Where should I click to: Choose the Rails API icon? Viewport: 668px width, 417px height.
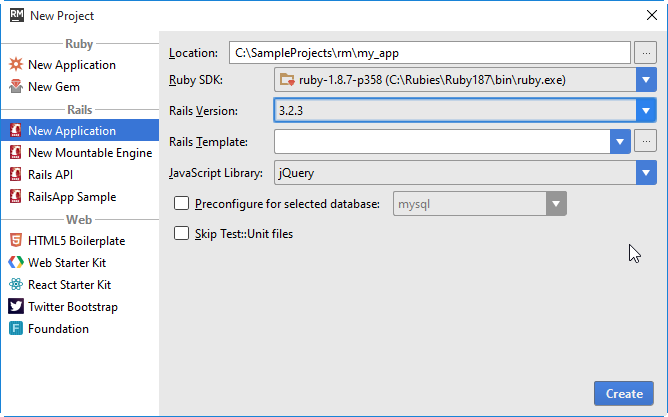coord(16,175)
